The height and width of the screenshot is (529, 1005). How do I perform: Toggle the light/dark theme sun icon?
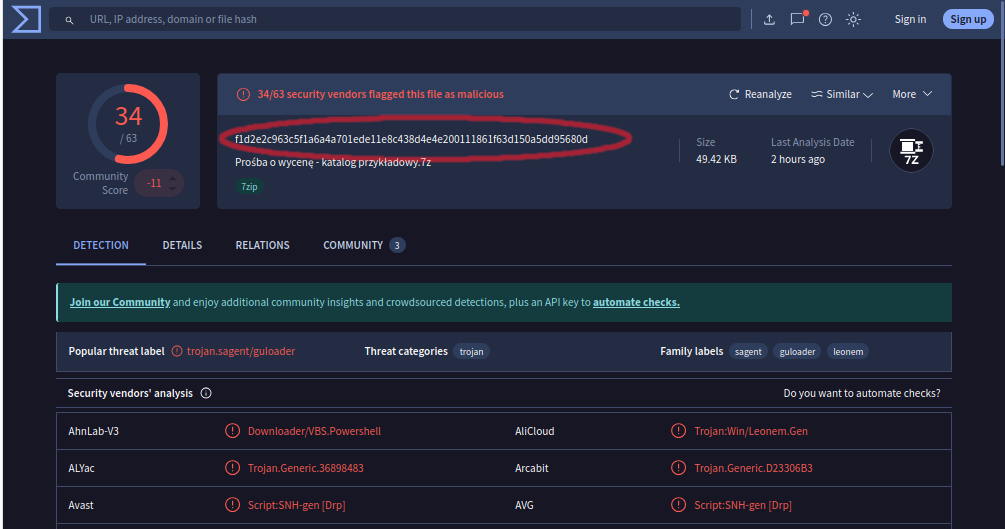pos(853,19)
